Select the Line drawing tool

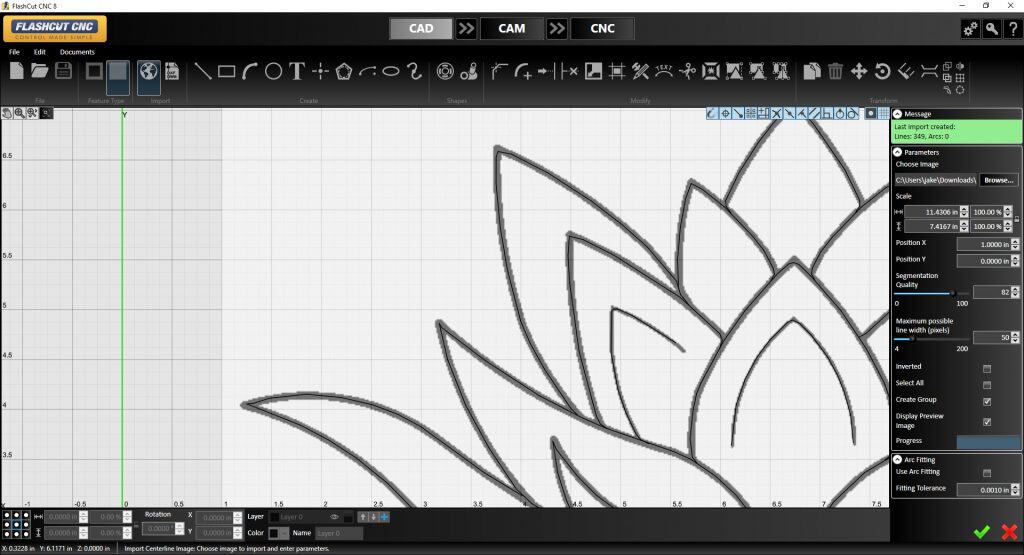(203, 71)
